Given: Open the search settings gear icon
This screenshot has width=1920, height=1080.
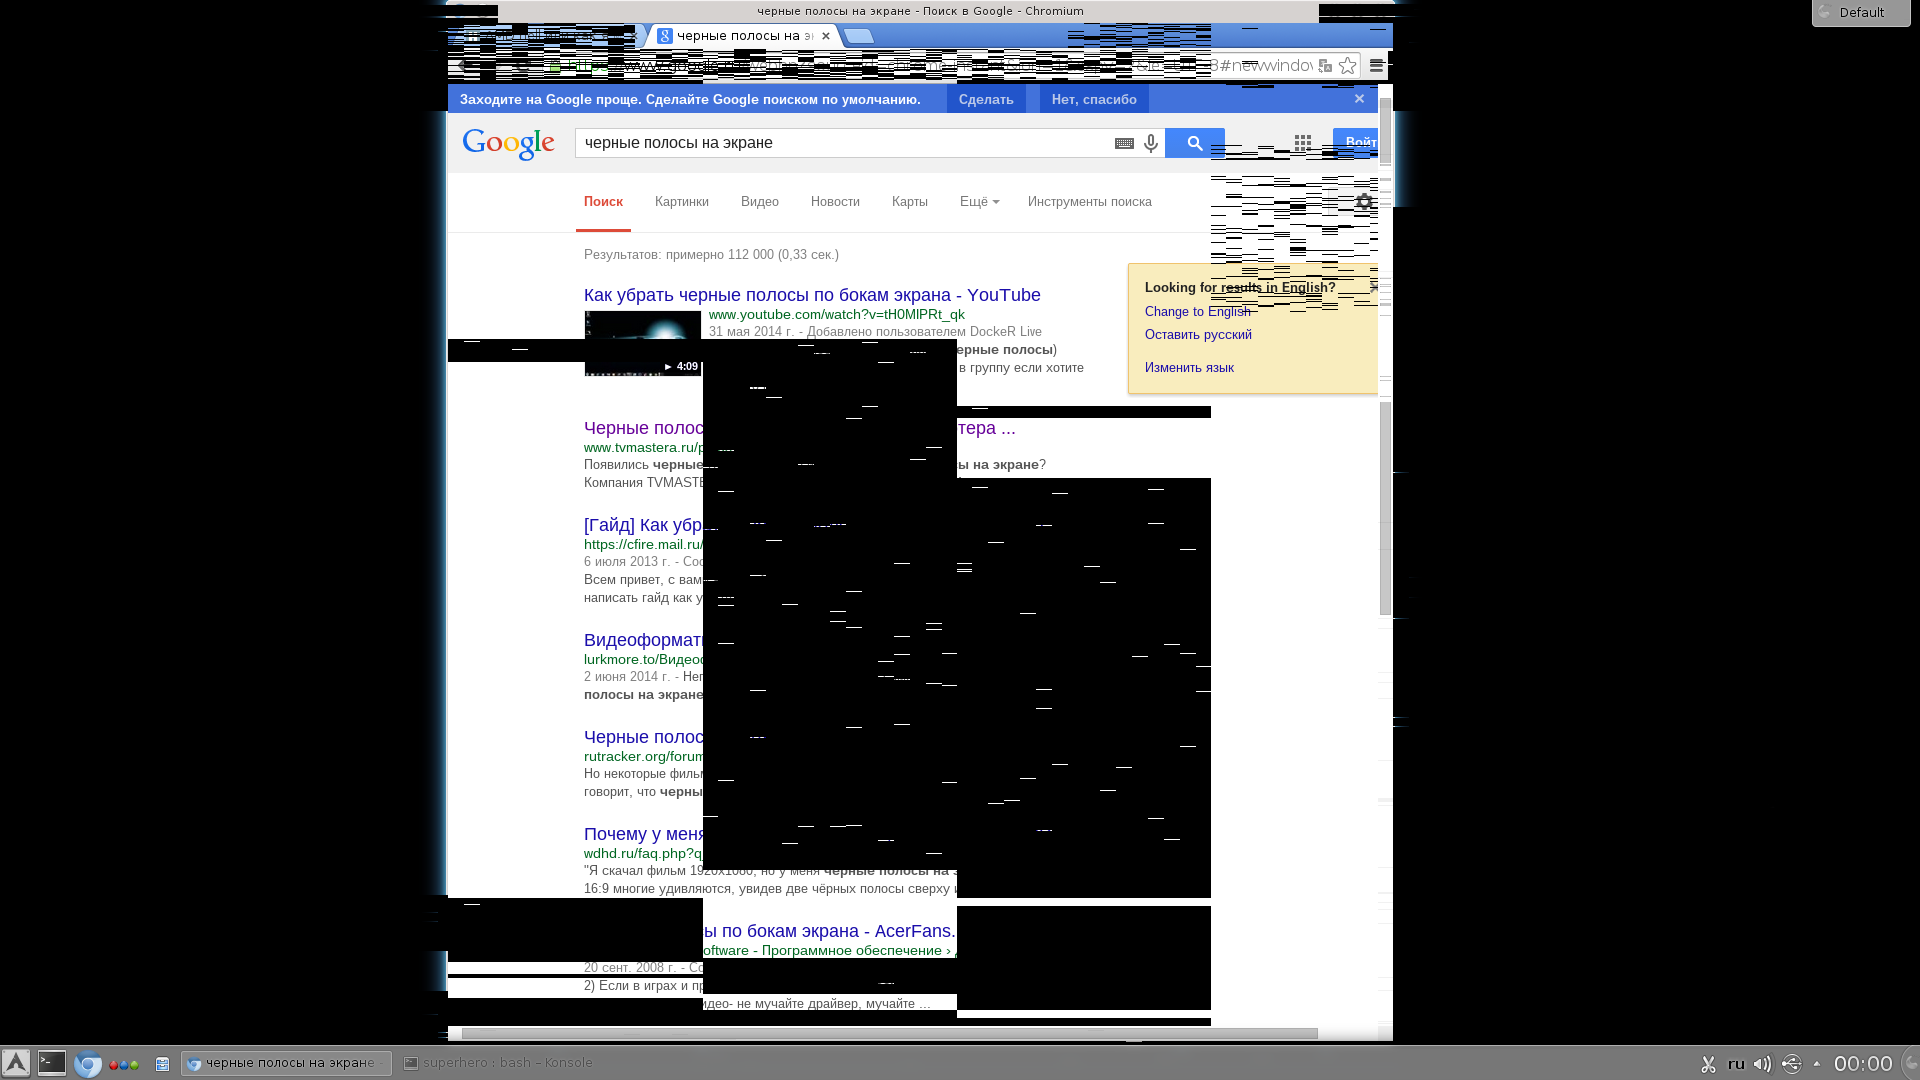Looking at the screenshot, I should coord(1364,202).
